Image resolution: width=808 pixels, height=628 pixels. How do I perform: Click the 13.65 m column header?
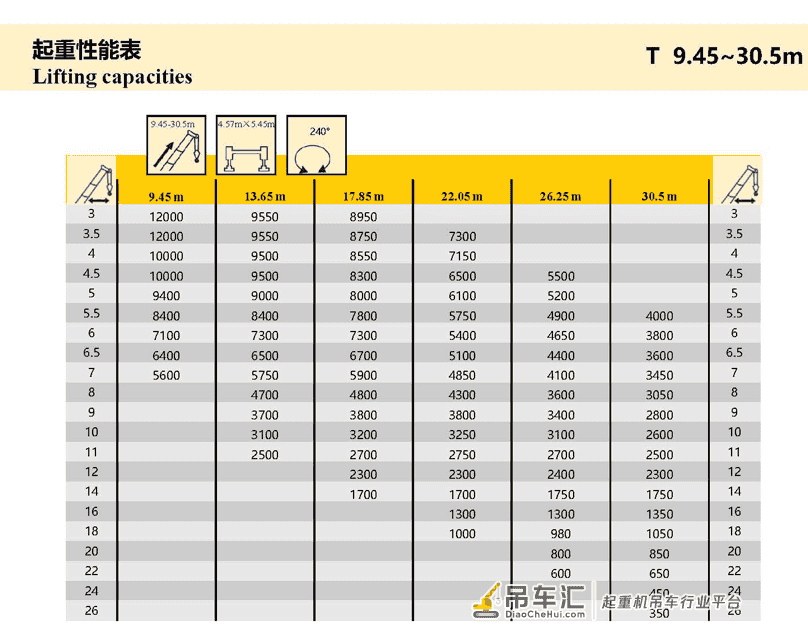point(265,196)
